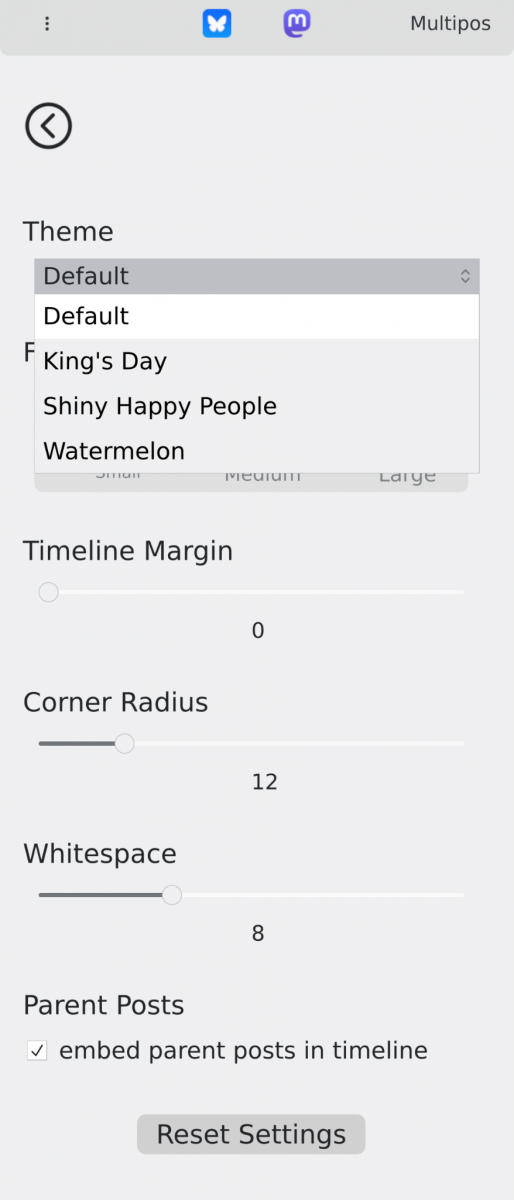Open the three-dot overflow menu
Image resolution: width=514 pixels, height=1200 pixels.
[47, 24]
